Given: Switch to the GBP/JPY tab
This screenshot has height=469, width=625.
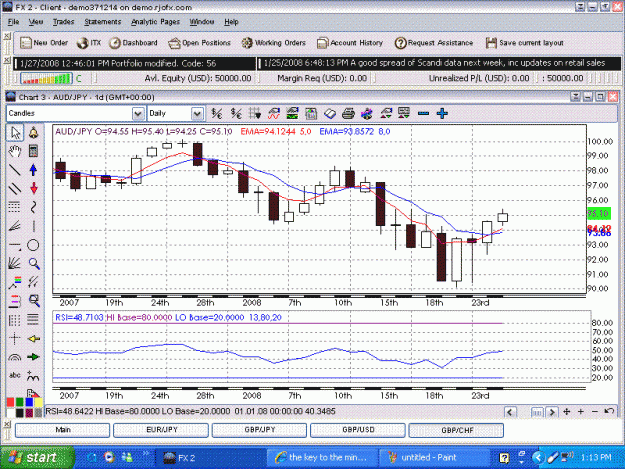Looking at the screenshot, I should click(x=259, y=430).
